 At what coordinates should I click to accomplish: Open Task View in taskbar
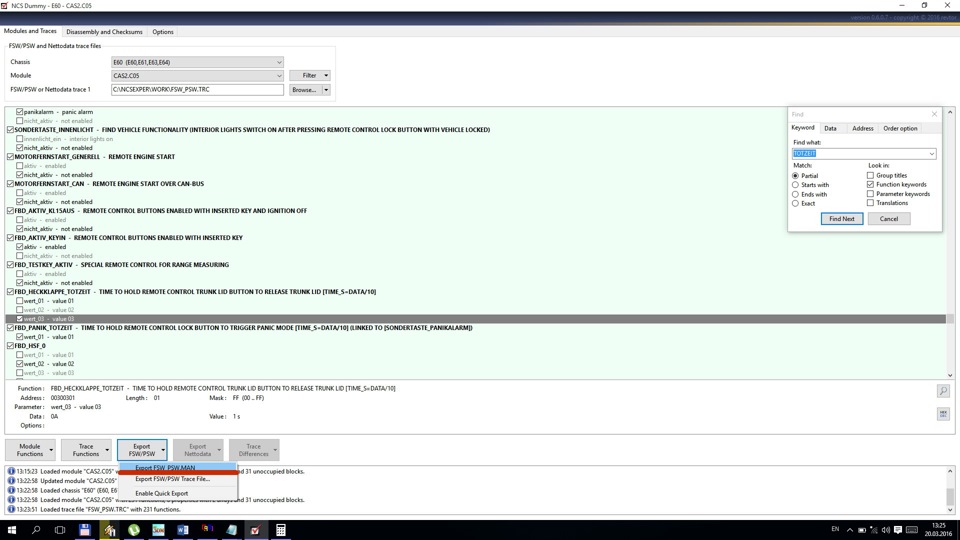[60, 530]
